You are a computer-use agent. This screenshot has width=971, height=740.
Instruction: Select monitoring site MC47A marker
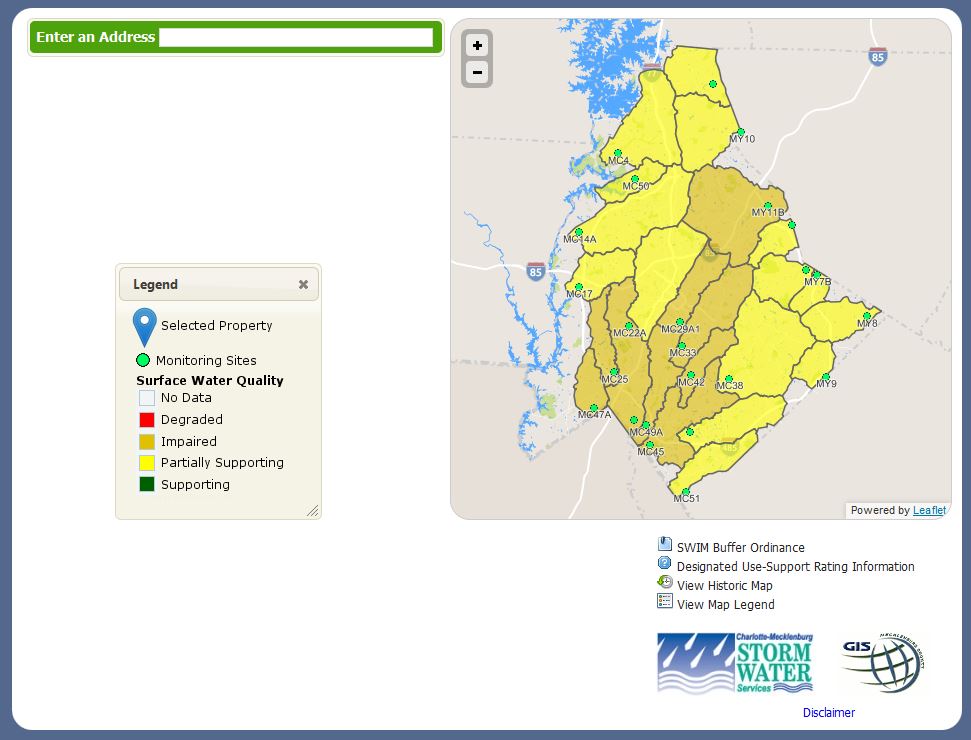click(593, 408)
